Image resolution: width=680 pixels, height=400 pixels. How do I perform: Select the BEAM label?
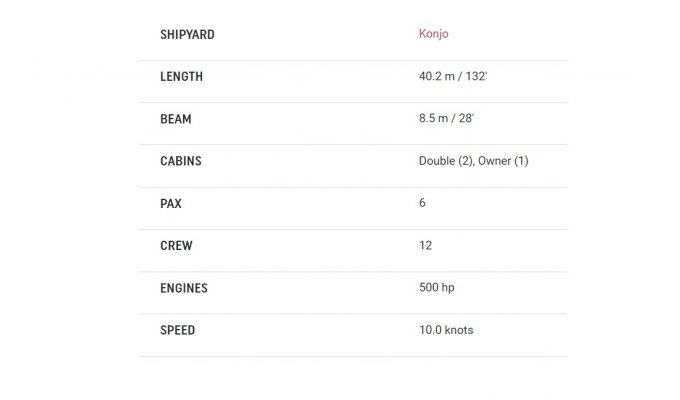coord(176,119)
